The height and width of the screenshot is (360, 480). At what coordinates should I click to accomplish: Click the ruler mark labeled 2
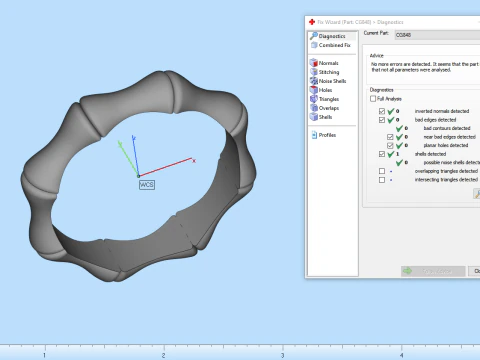[163, 355]
